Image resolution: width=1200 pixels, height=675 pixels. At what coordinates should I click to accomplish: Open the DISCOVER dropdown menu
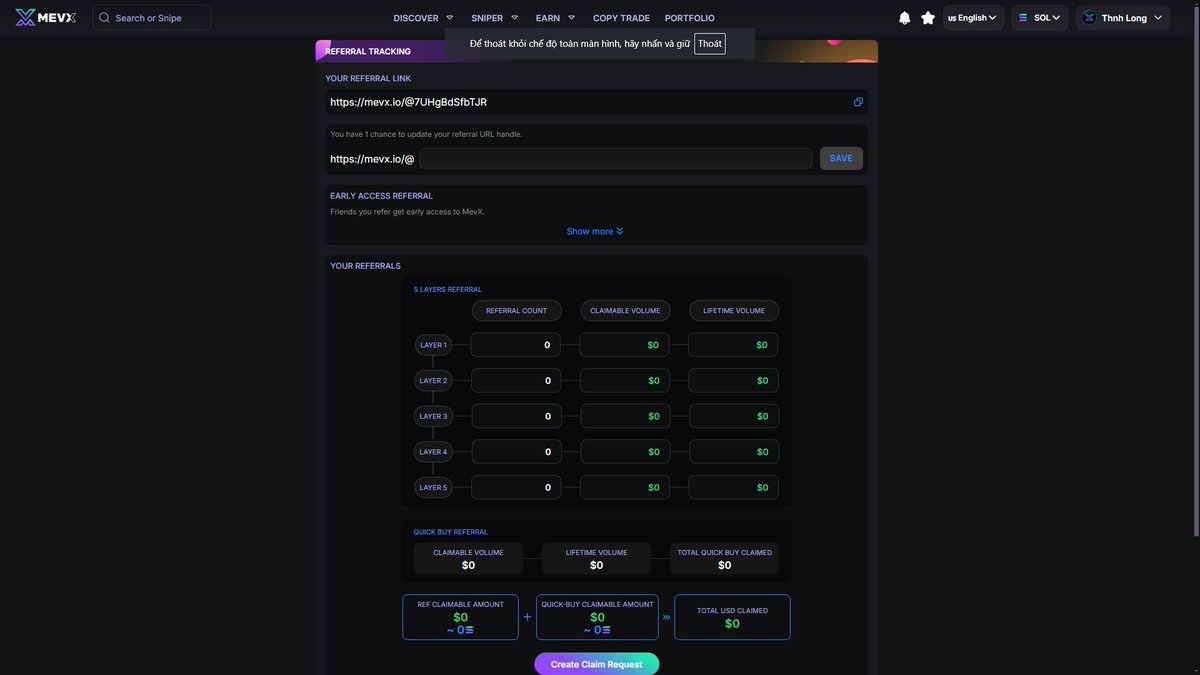tap(423, 18)
